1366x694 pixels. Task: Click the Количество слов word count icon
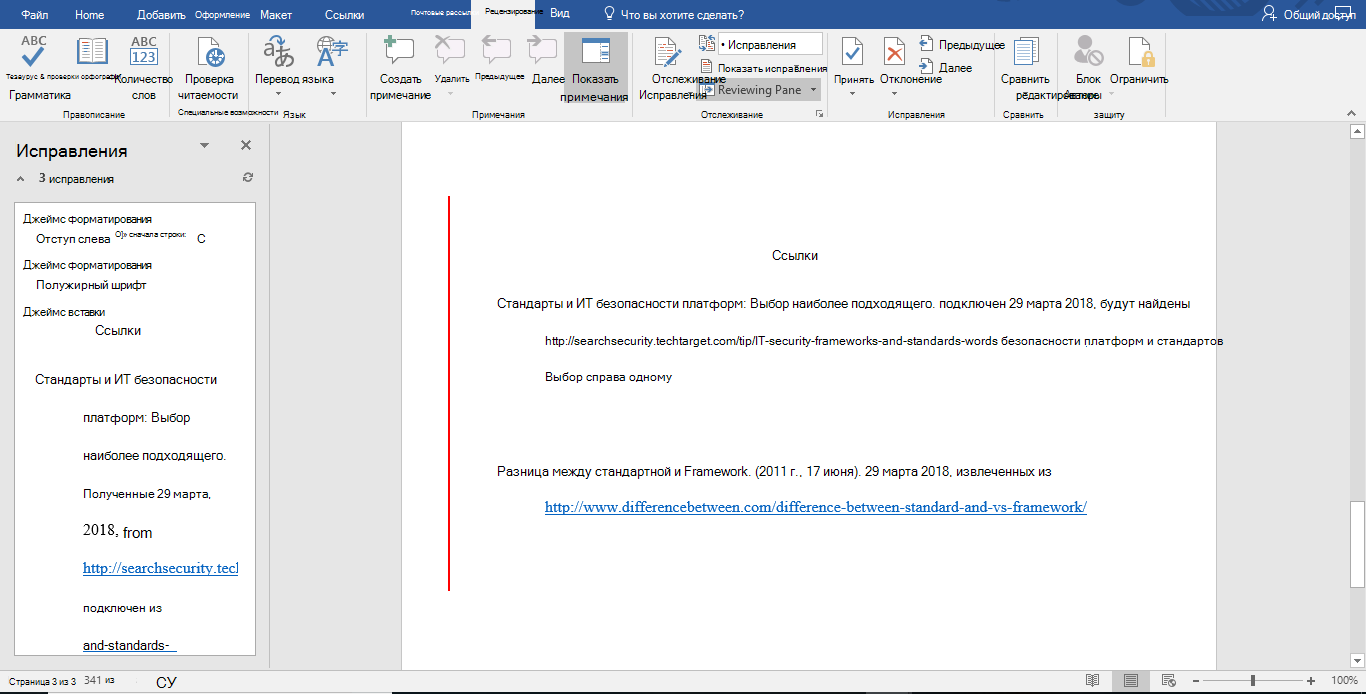144,52
